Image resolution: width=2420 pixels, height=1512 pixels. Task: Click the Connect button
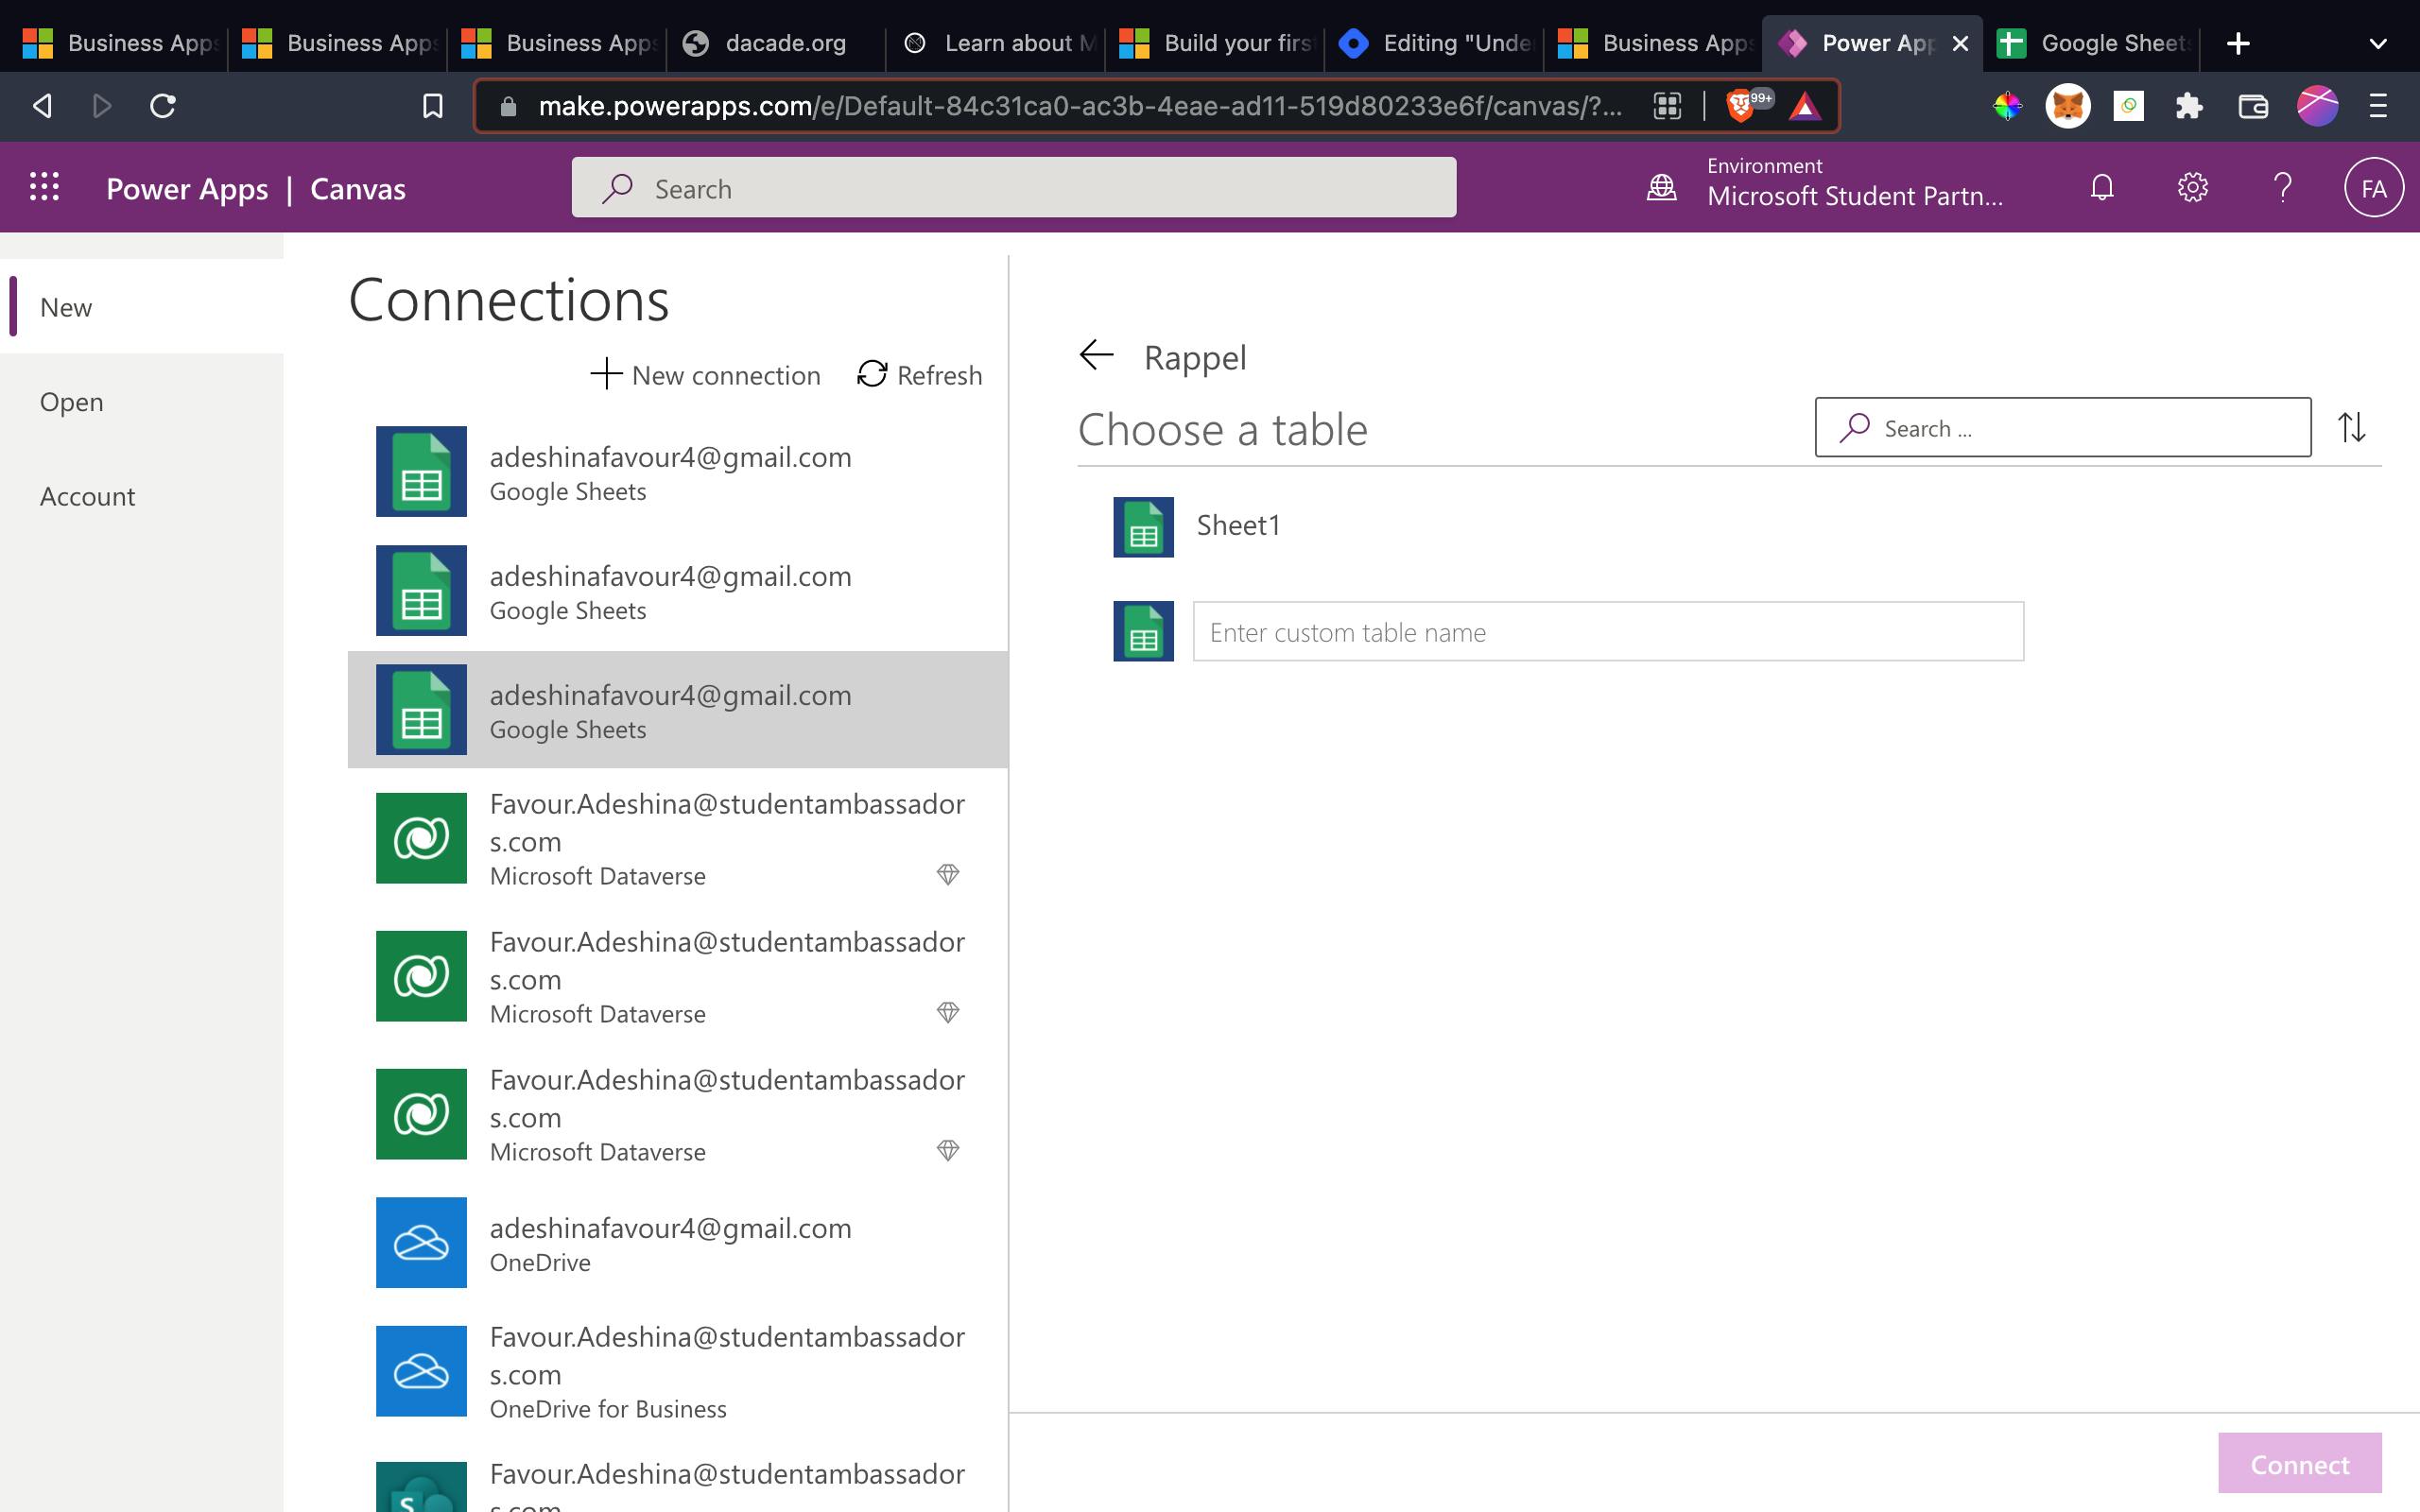tap(2299, 1463)
